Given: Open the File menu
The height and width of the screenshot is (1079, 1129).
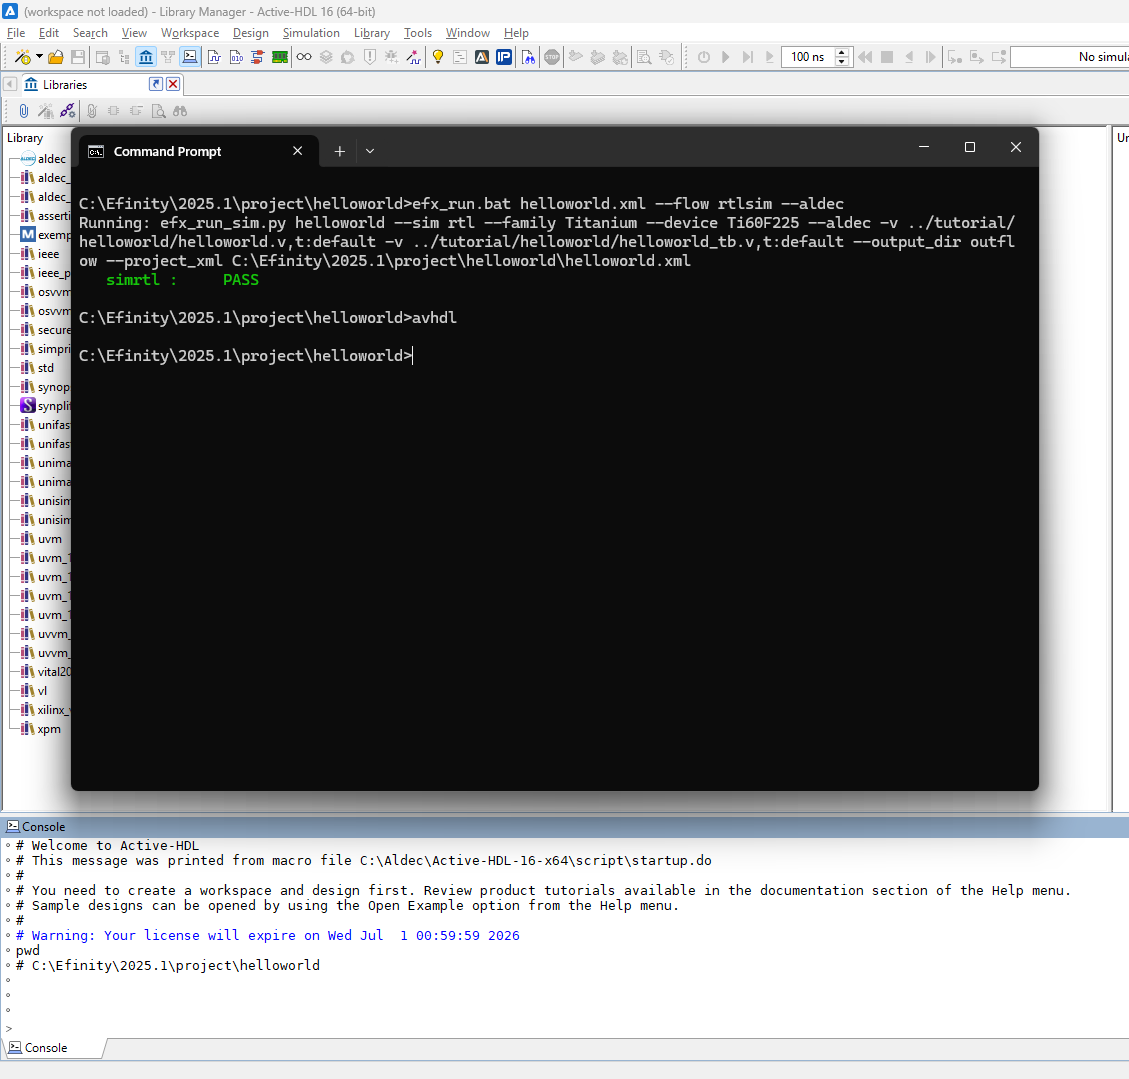Looking at the screenshot, I should coord(16,33).
